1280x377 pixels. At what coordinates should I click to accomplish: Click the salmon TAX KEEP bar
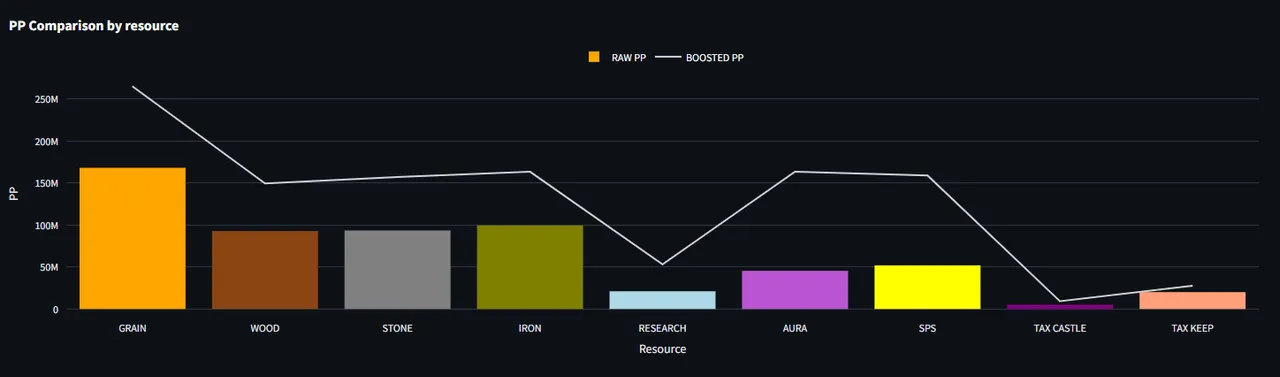pyautogui.click(x=1192, y=300)
